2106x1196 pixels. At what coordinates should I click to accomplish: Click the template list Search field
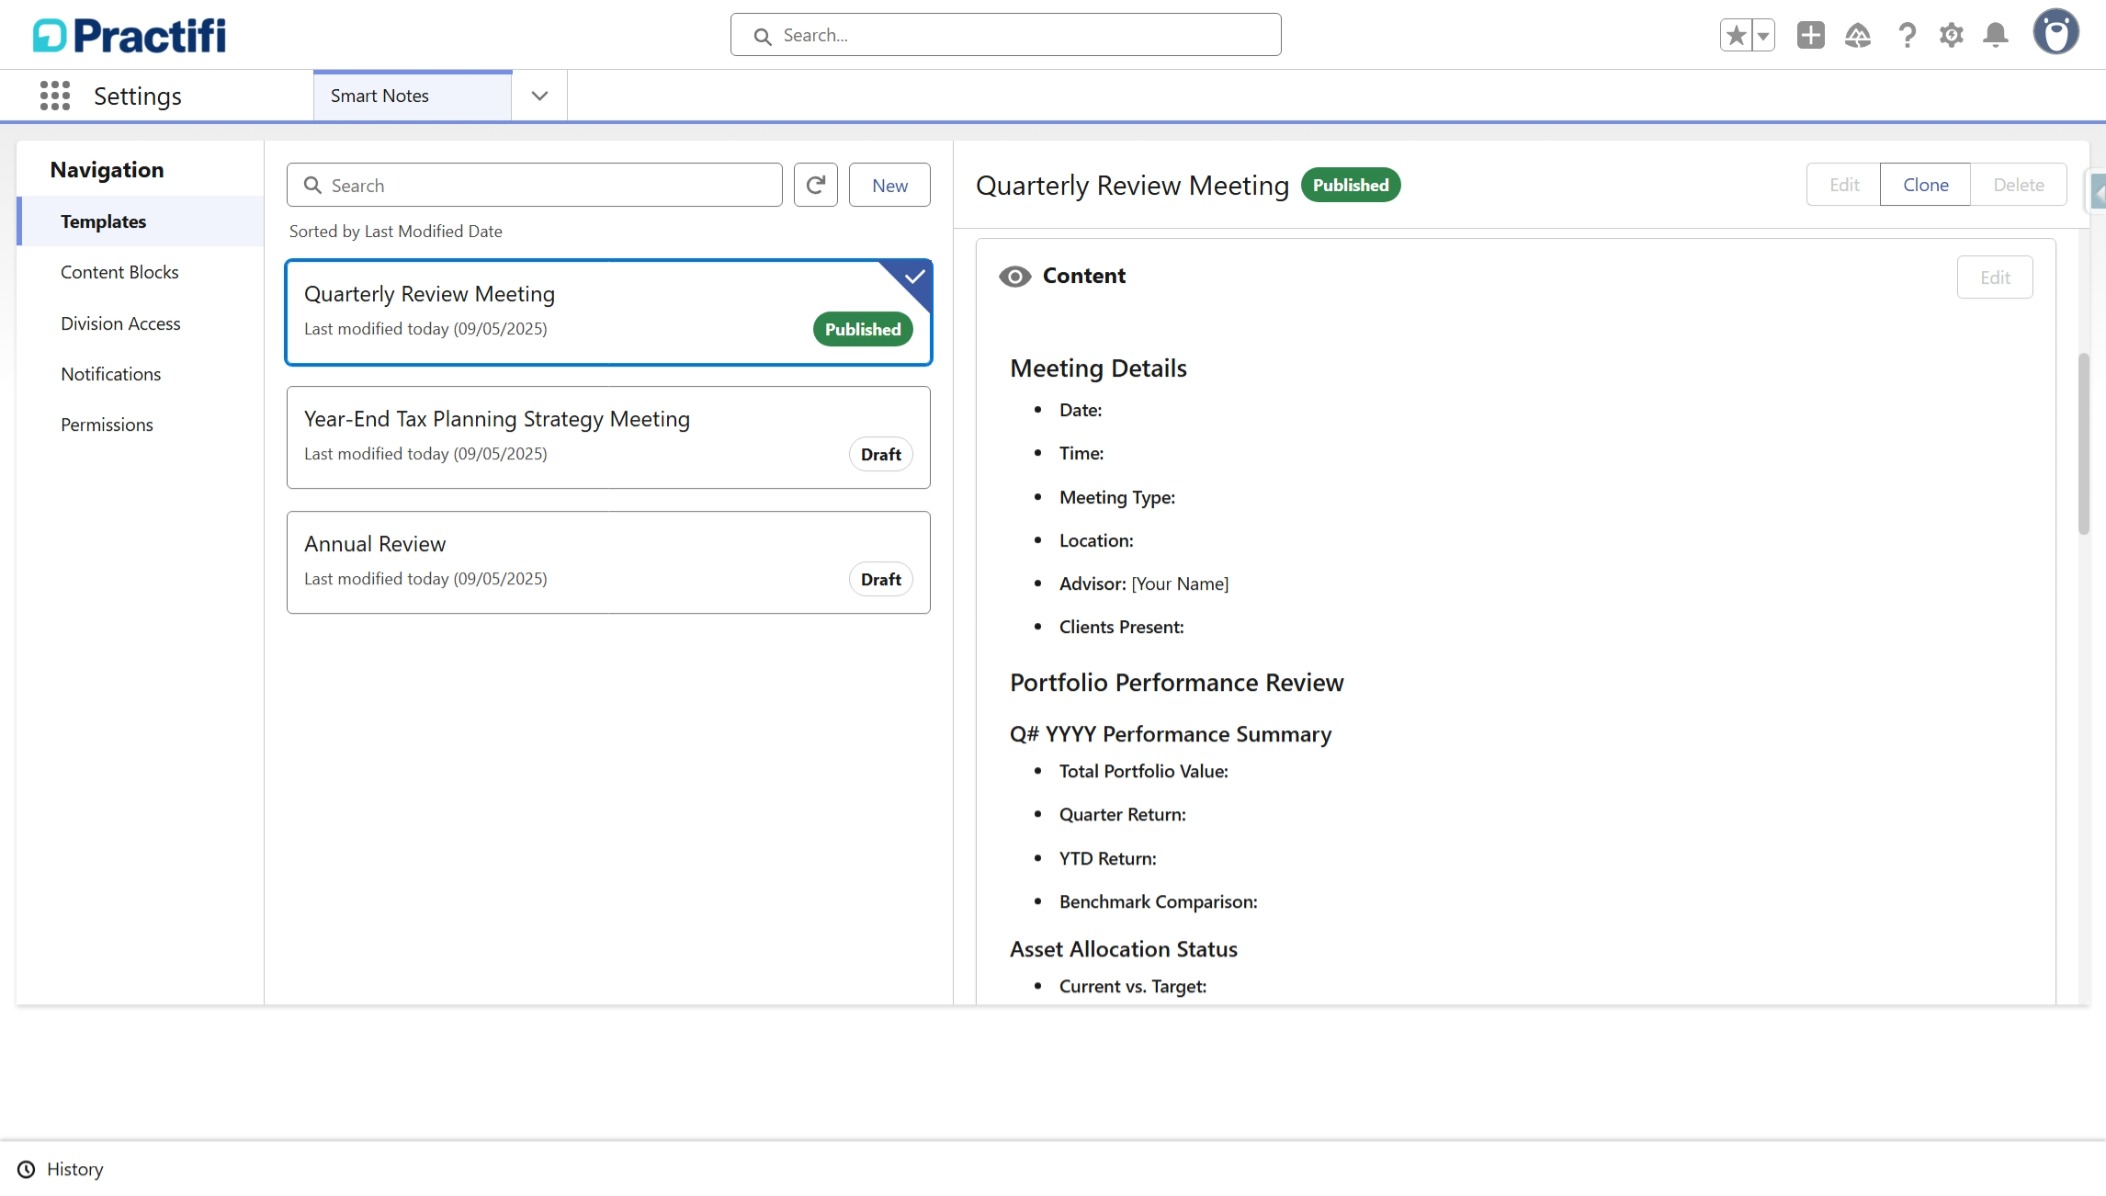click(x=534, y=185)
